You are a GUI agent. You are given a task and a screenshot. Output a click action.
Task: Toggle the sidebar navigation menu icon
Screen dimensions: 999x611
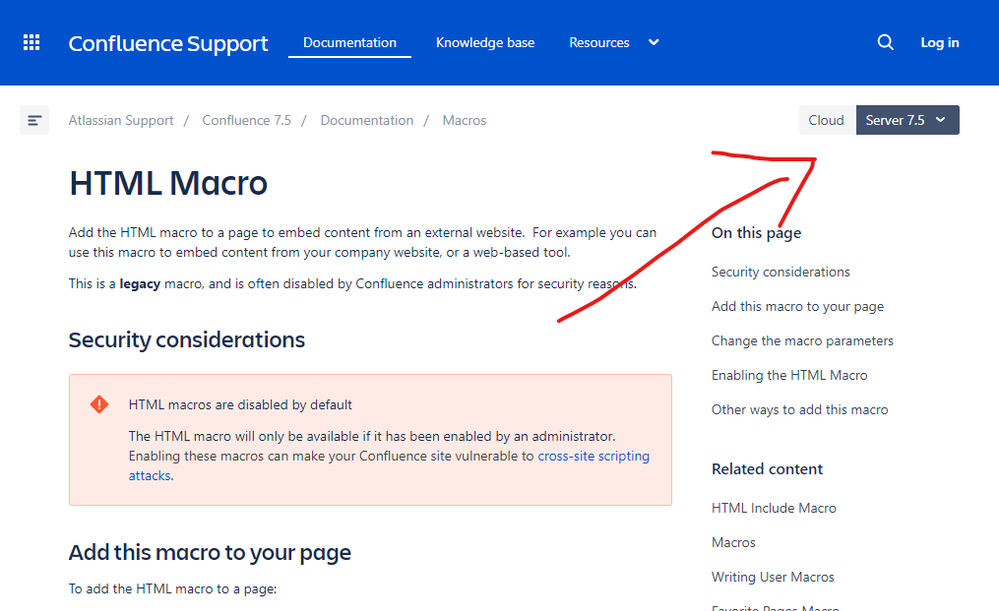click(x=34, y=120)
